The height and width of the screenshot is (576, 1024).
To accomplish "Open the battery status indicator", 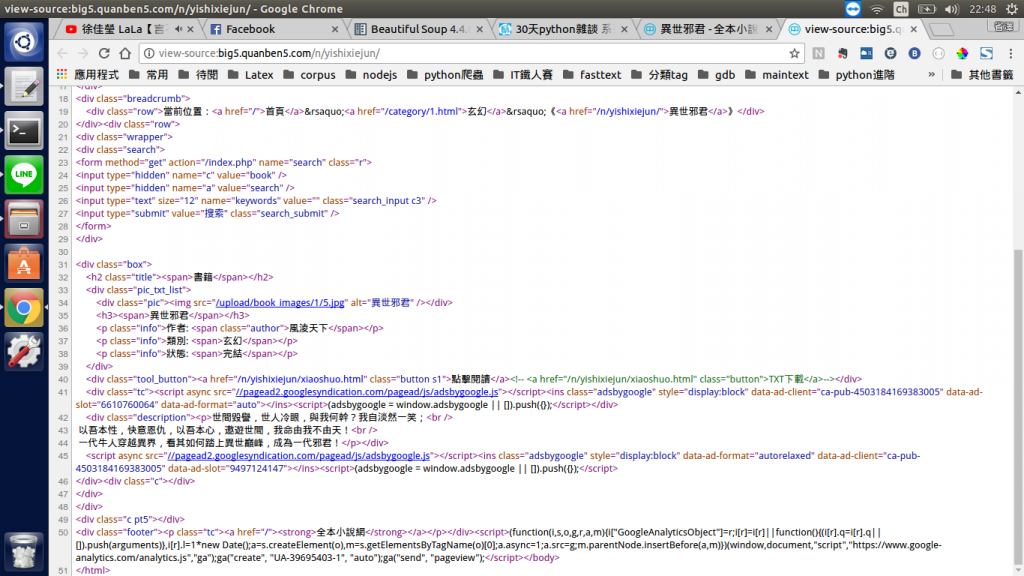I will point(927,9).
